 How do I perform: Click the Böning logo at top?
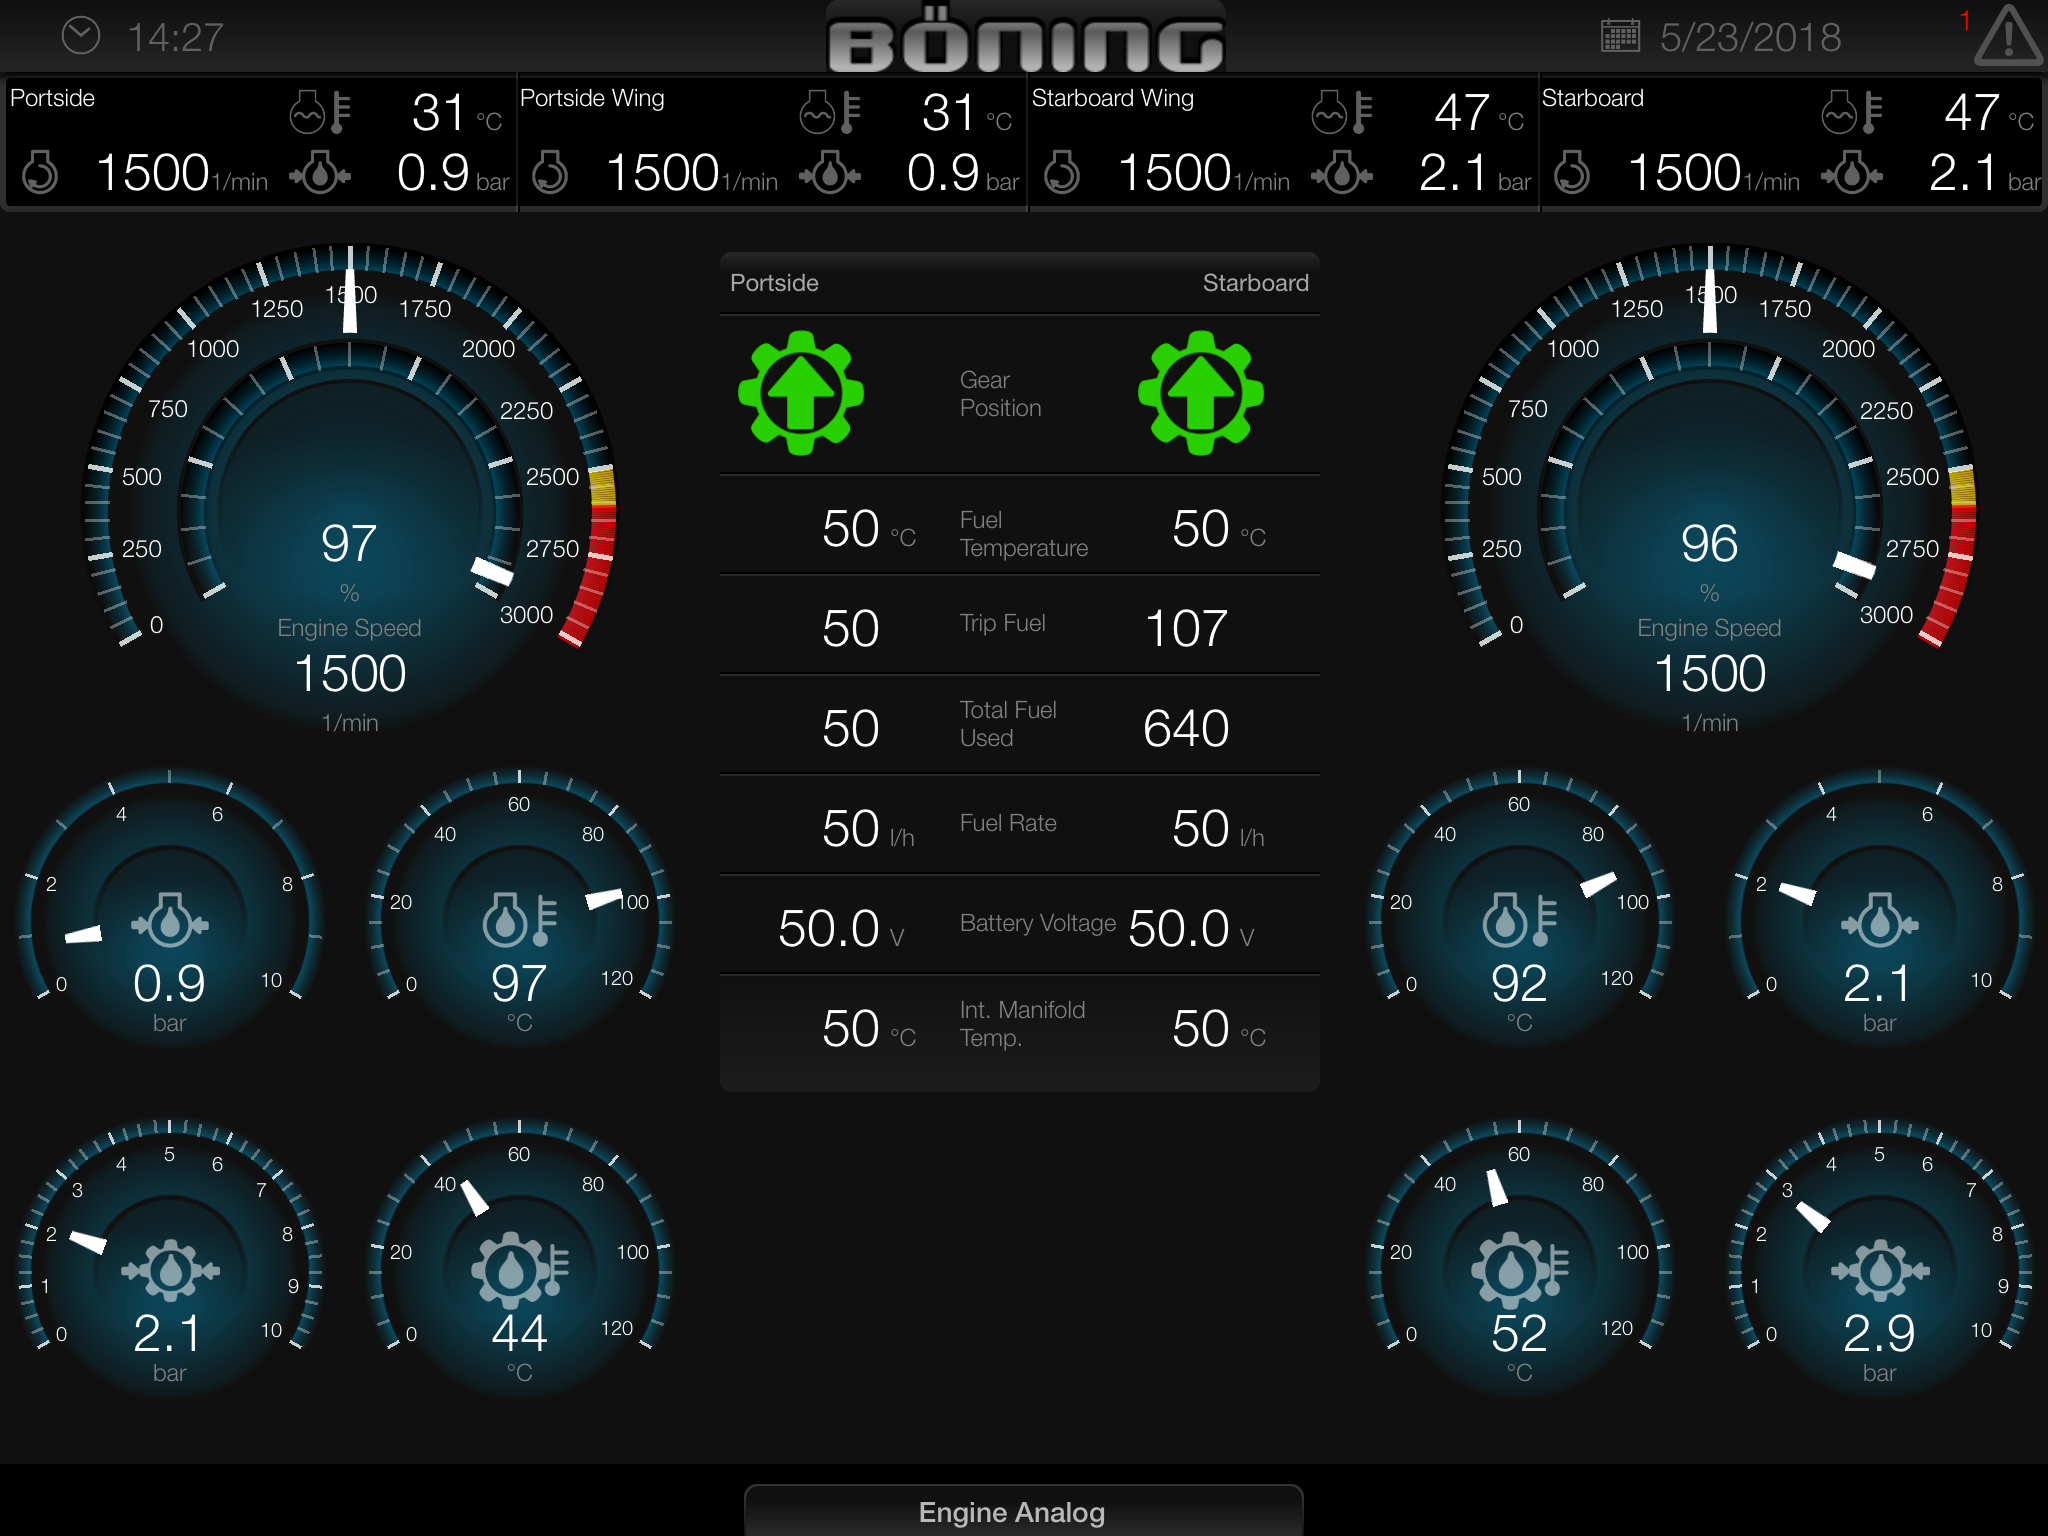click(1026, 40)
